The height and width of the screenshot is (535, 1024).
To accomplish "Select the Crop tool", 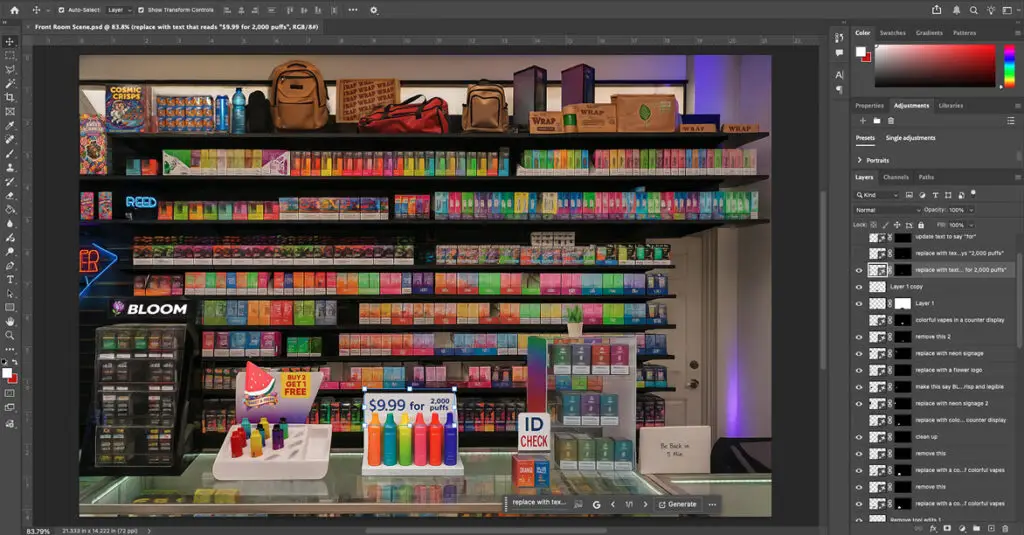I will (x=10, y=97).
